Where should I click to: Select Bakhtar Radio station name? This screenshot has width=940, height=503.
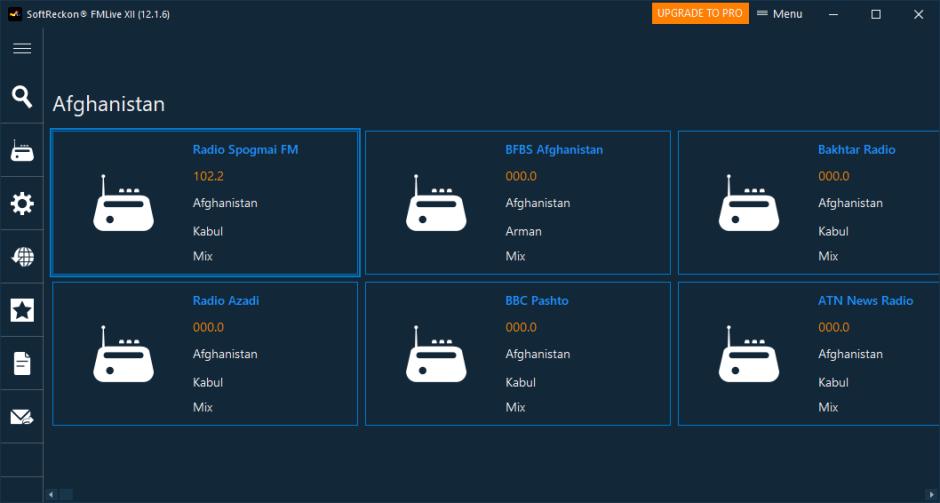pos(857,150)
